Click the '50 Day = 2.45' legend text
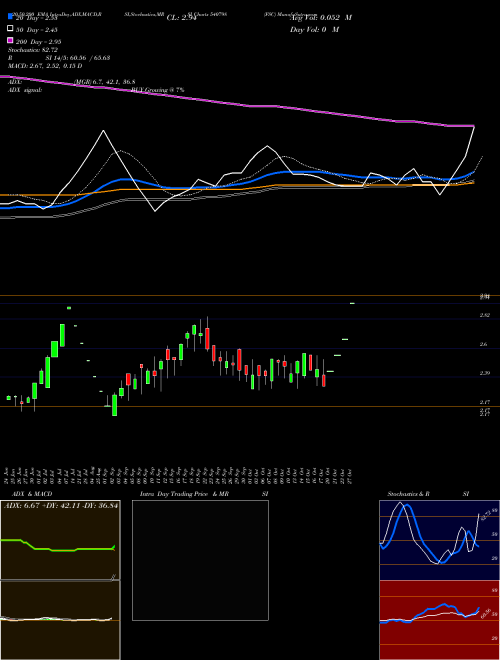500x660 pixels. [37, 29]
